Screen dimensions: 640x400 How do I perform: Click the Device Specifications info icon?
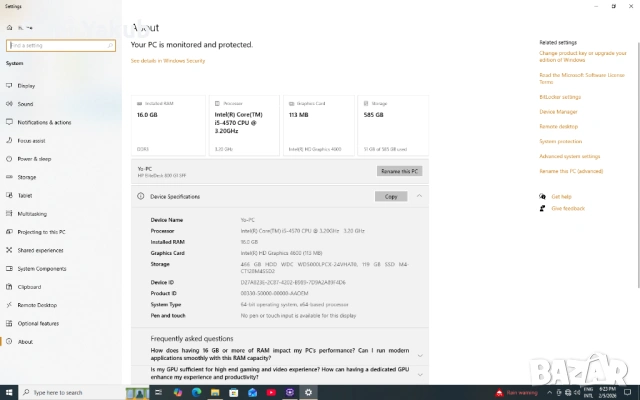click(141, 196)
